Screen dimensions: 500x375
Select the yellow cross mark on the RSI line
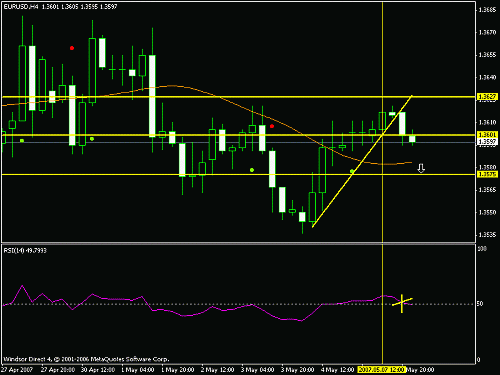402,303
